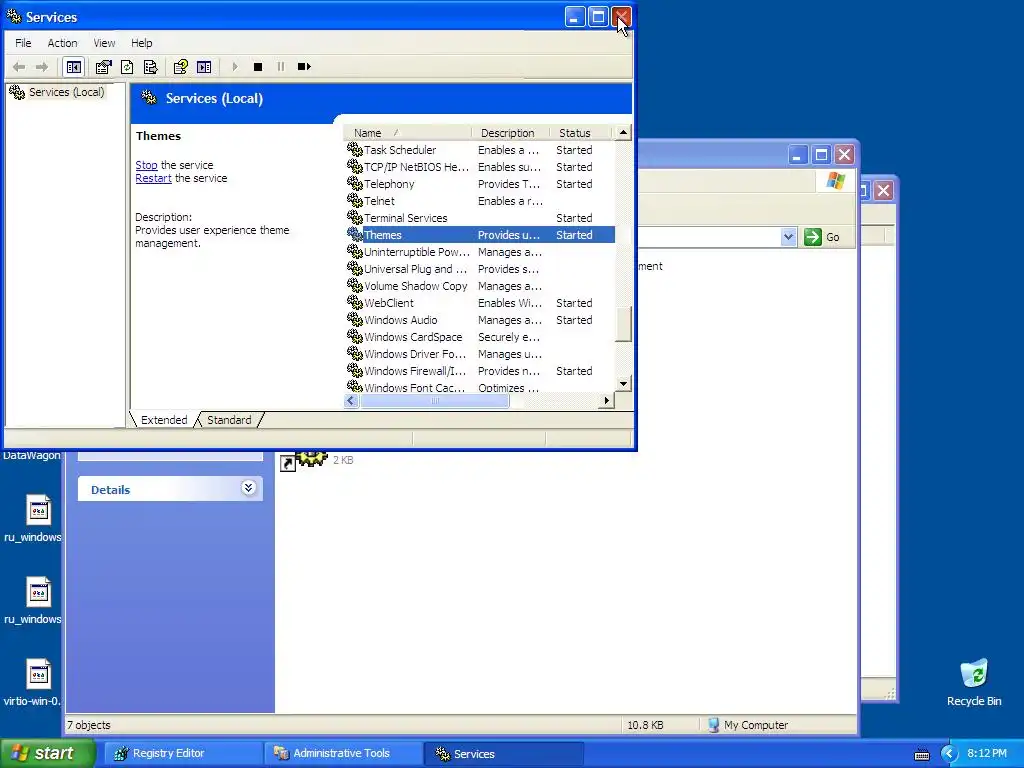
Task: Select the Themes service row
Action: pyautogui.click(x=480, y=235)
